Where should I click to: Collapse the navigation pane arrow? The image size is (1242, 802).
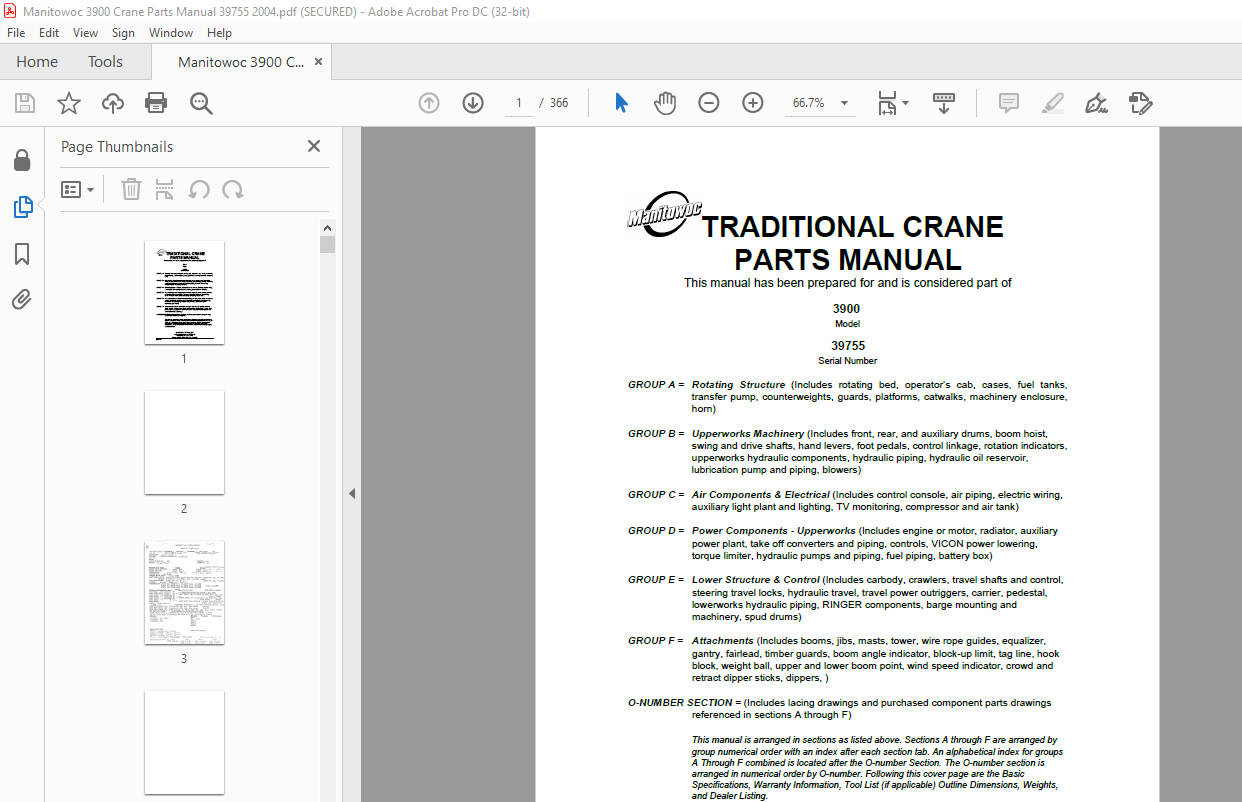coord(352,493)
